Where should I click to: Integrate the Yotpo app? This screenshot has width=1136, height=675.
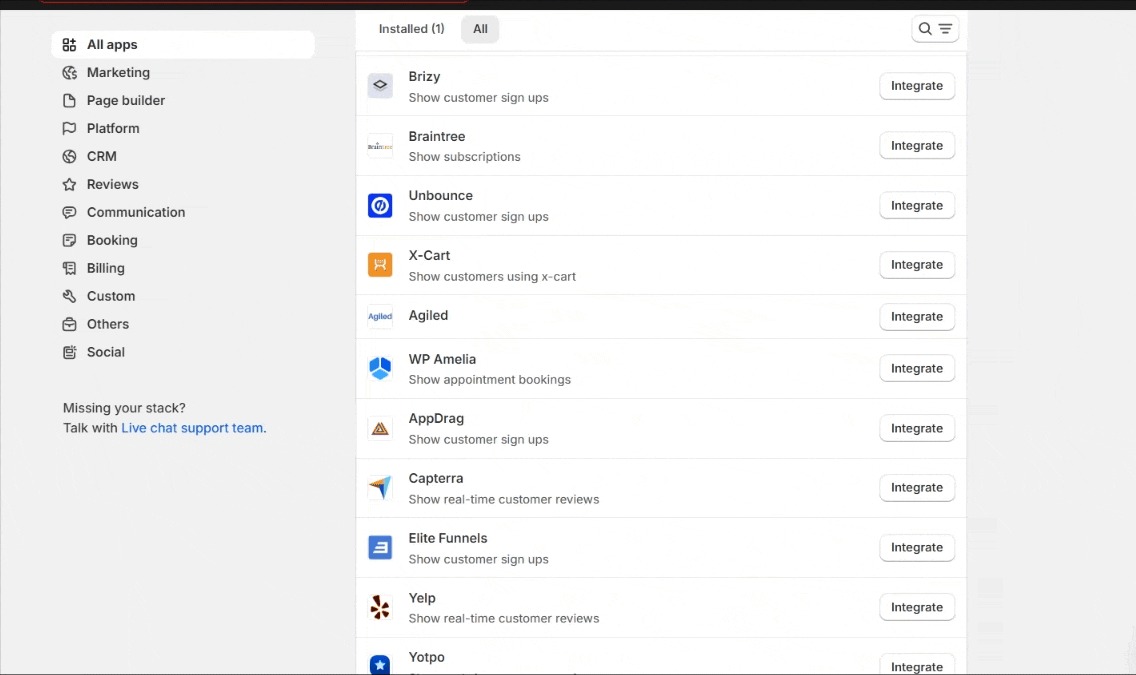click(916, 665)
